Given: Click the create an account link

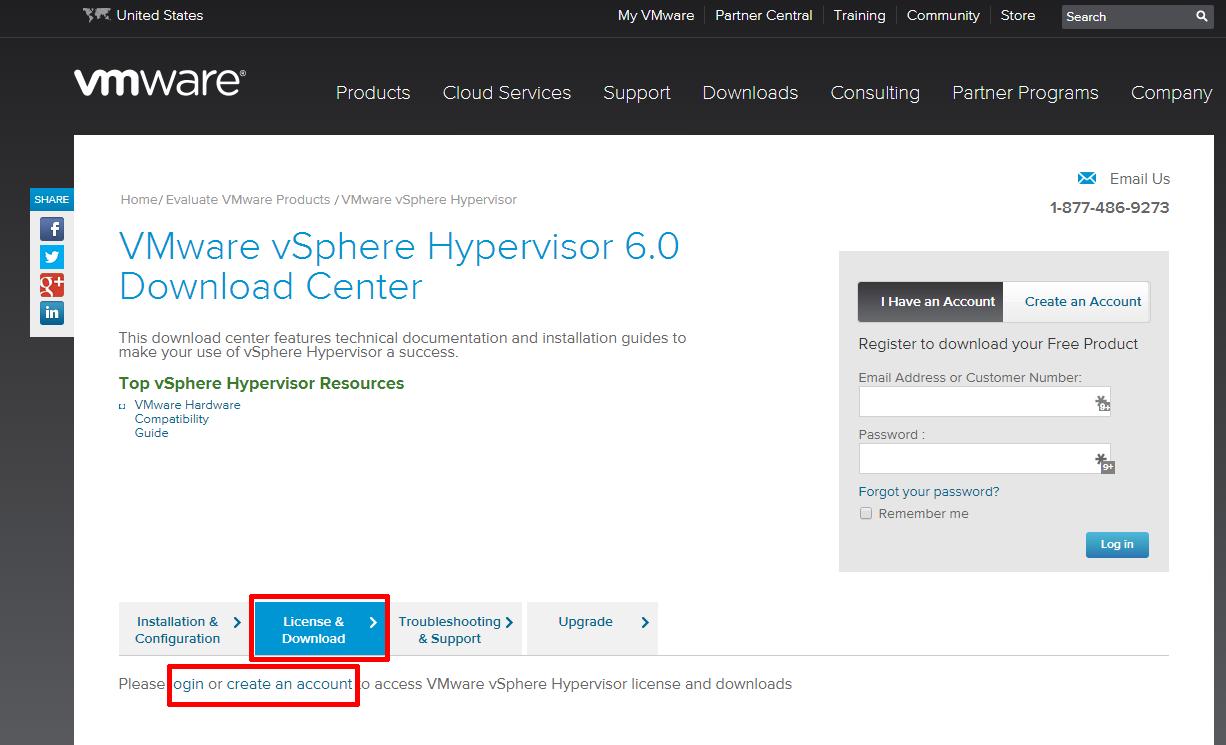Looking at the screenshot, I should [x=289, y=685].
